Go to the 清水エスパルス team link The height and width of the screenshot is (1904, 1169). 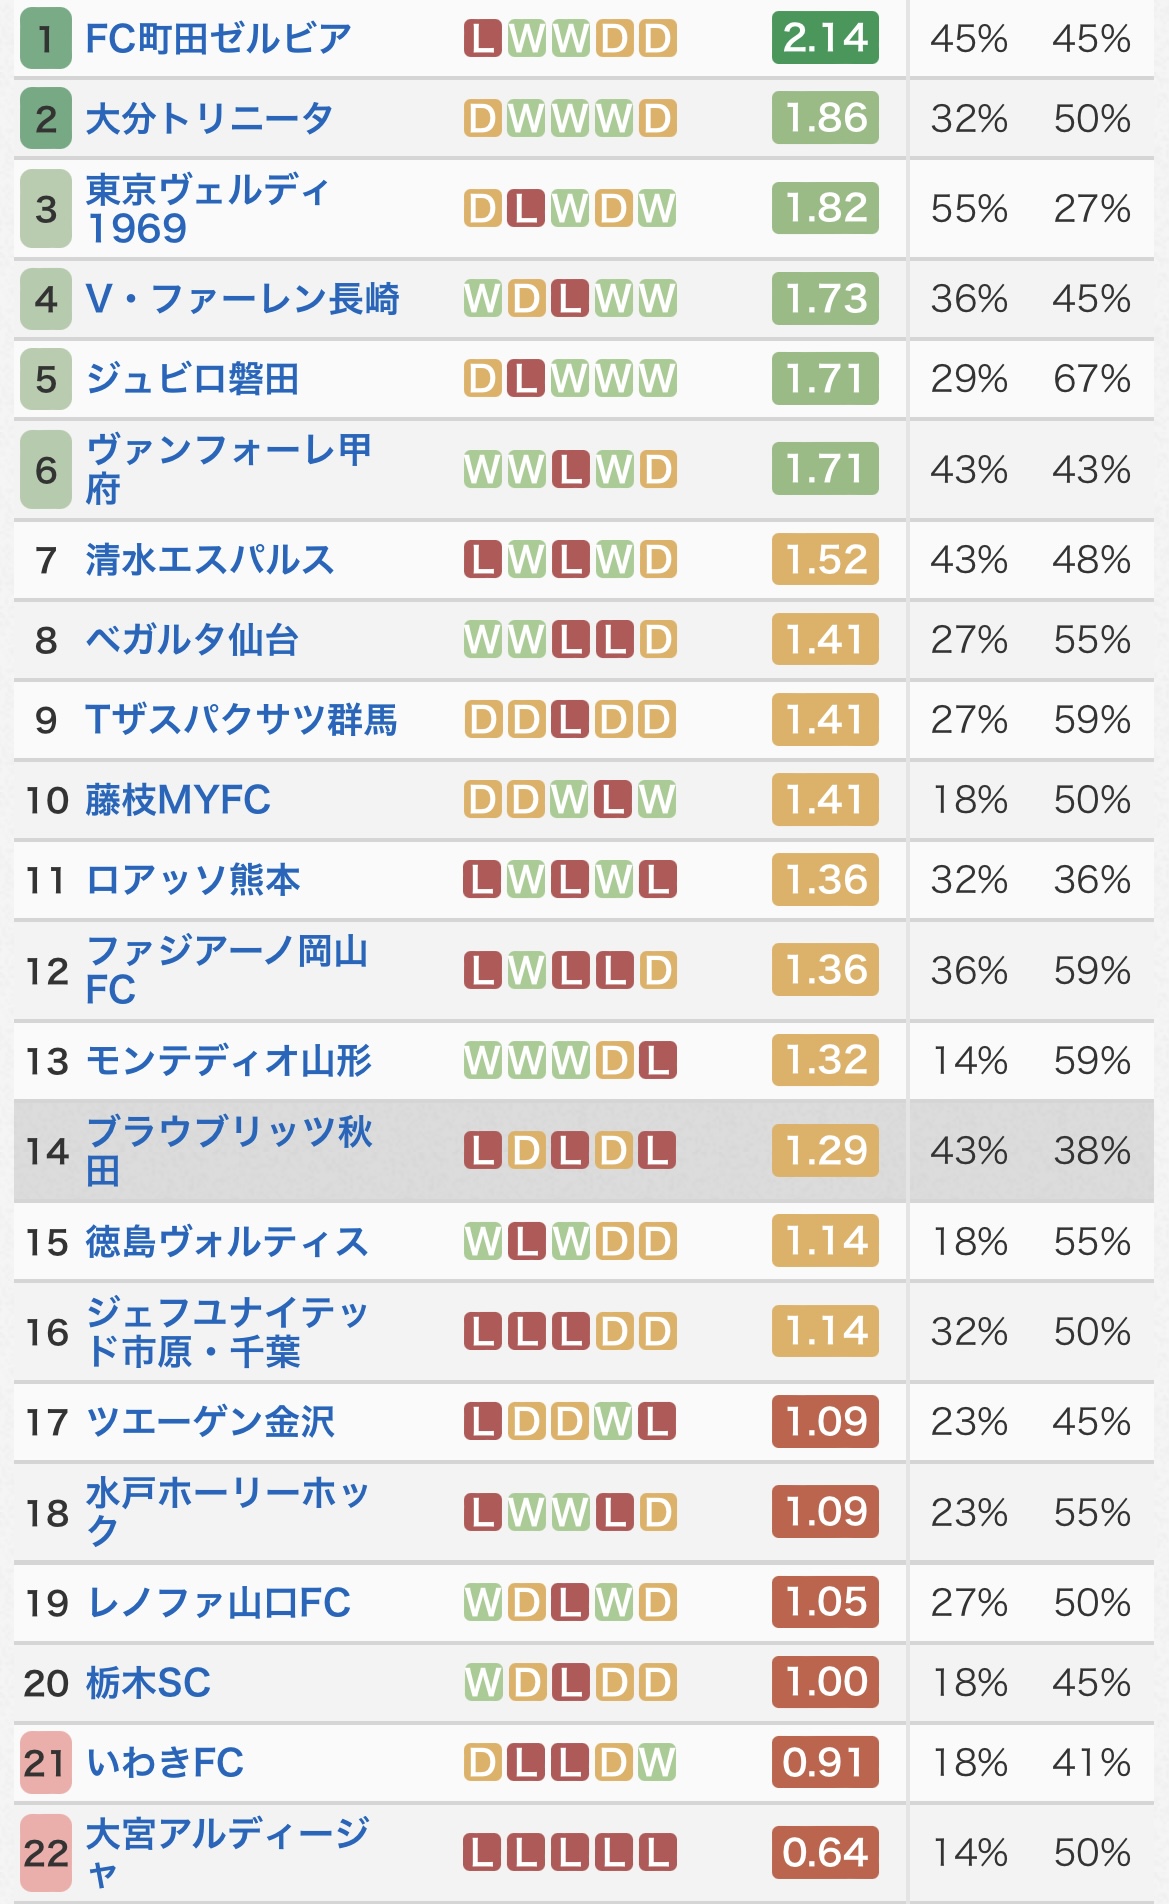pyautogui.click(x=209, y=560)
